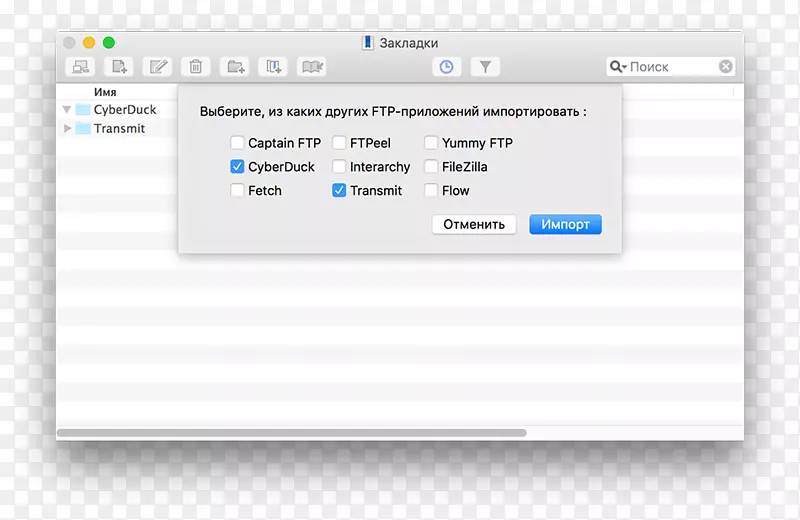800x520 pixels.
Task: Expand the Transmit folder disclosure triangle
Action: 67,128
